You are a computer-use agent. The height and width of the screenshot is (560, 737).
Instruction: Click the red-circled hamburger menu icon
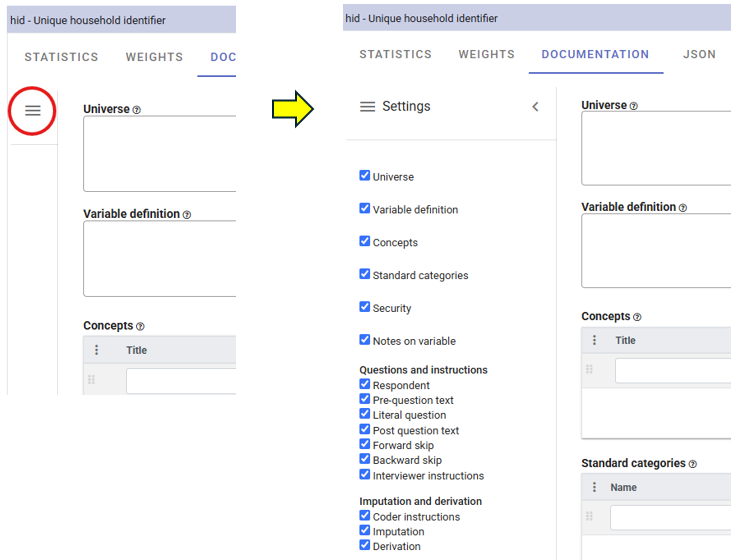point(33,111)
